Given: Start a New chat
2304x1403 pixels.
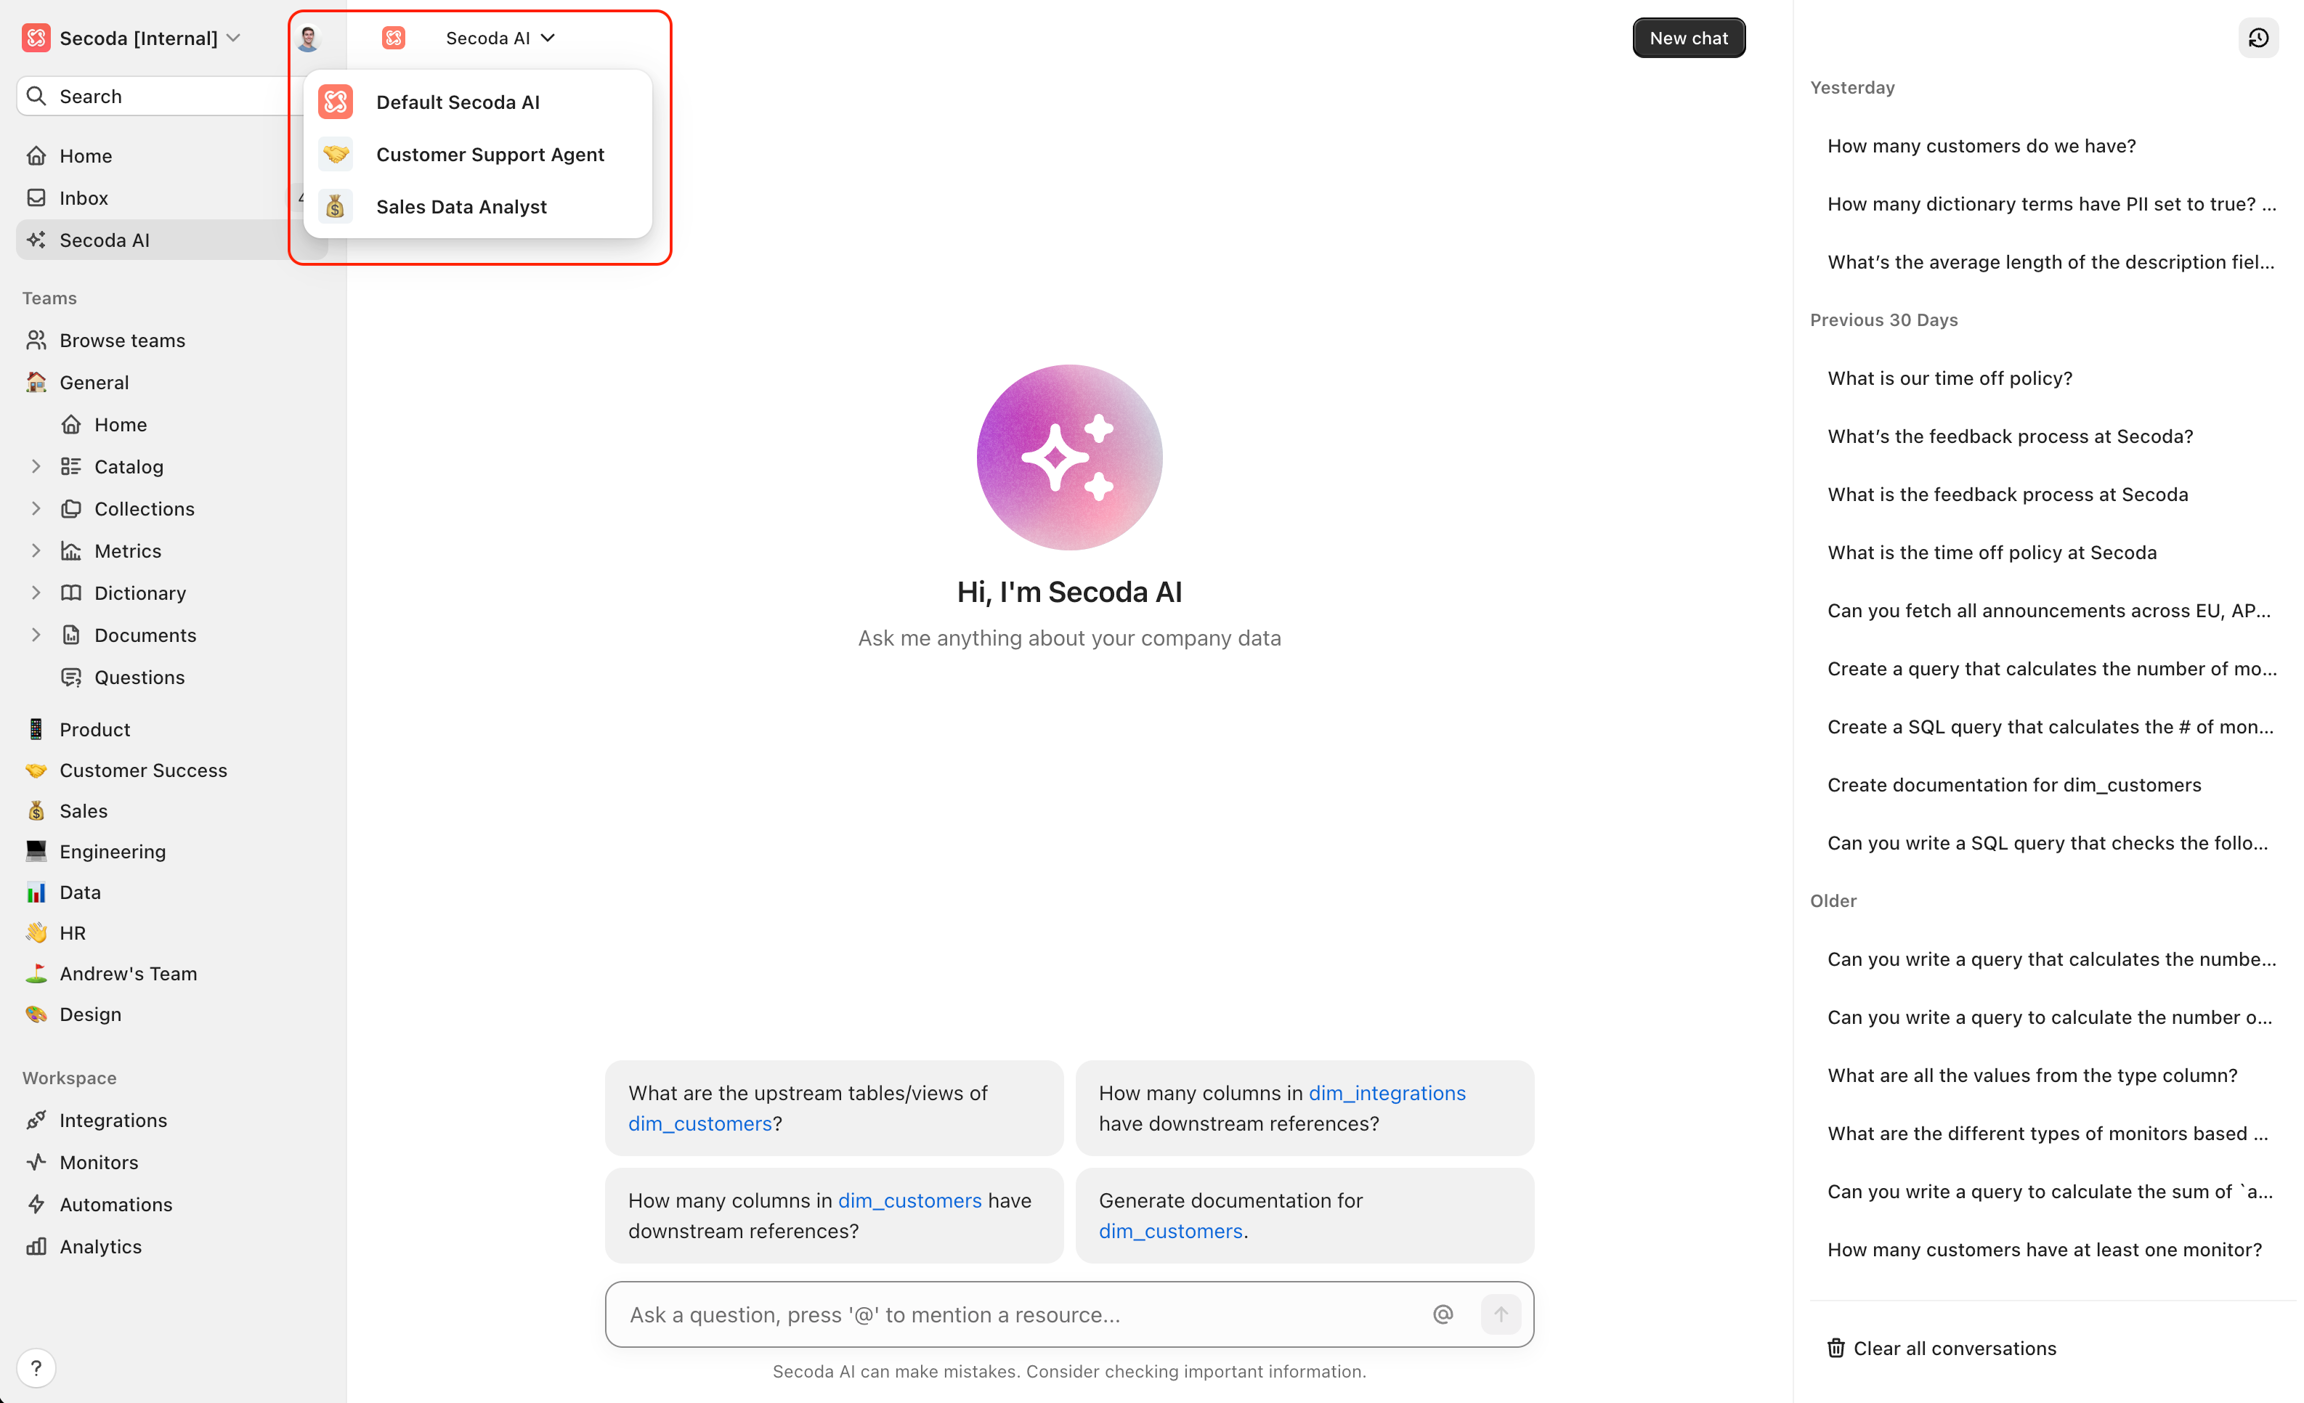Looking at the screenshot, I should click(x=1688, y=38).
